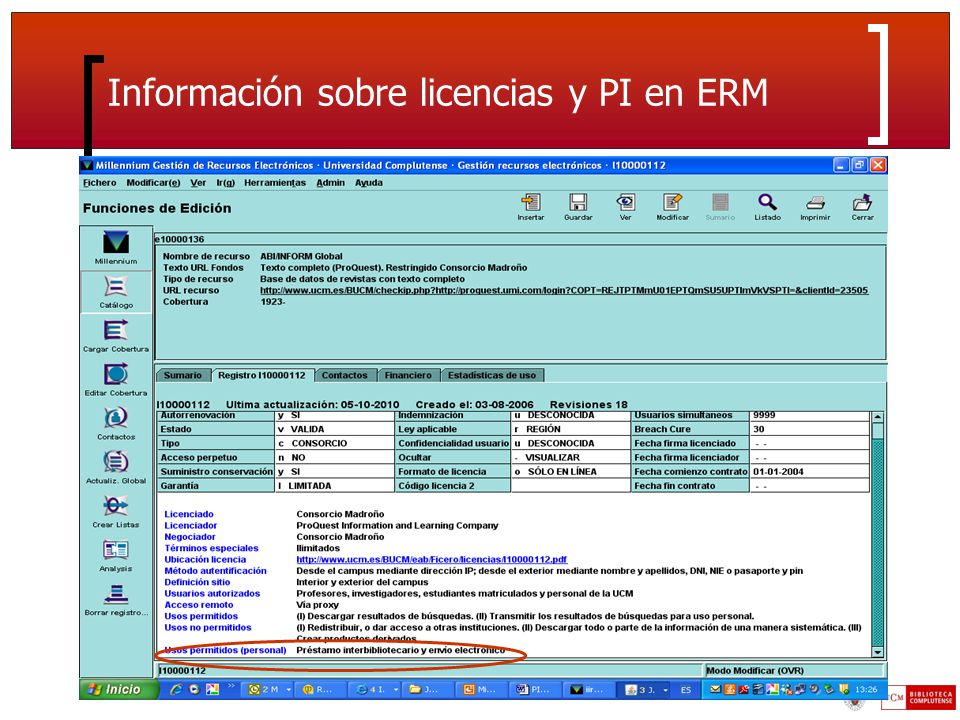Click the Método autentificación field label
The height and width of the screenshot is (720, 960).
pos(216,571)
